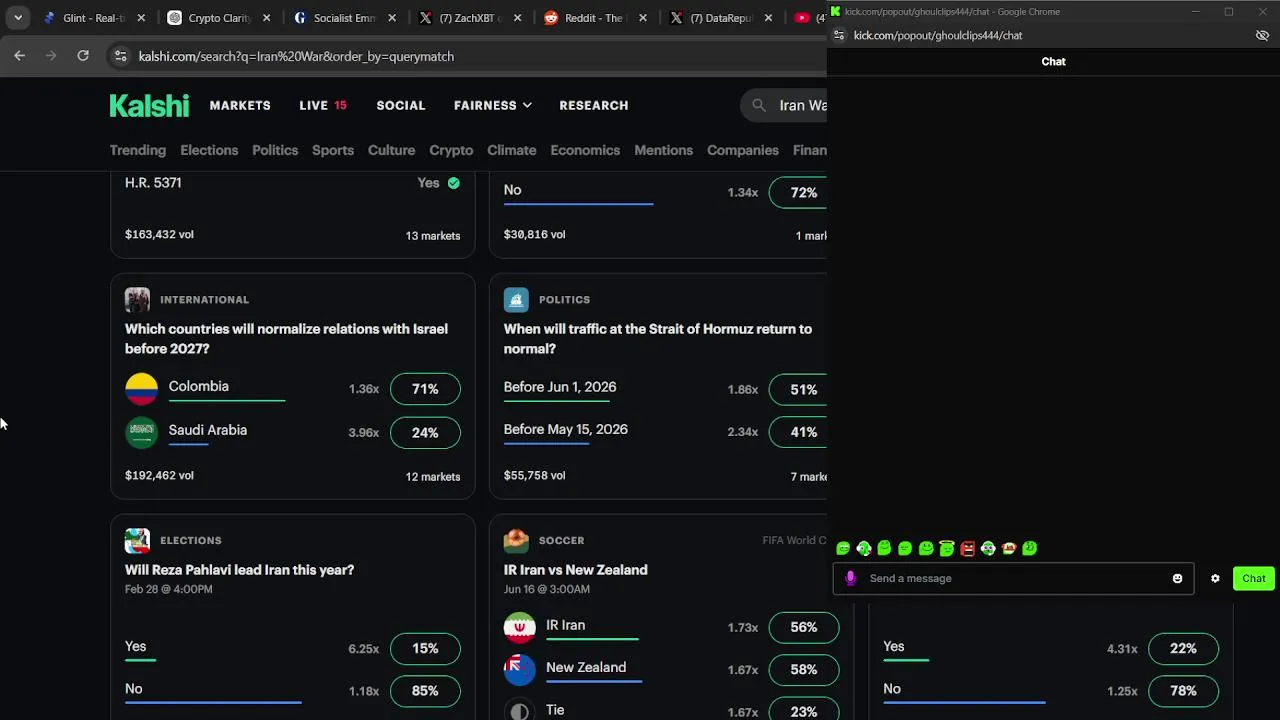Close the Crypto Clarity tab
The height and width of the screenshot is (720, 1280).
pos(267,18)
